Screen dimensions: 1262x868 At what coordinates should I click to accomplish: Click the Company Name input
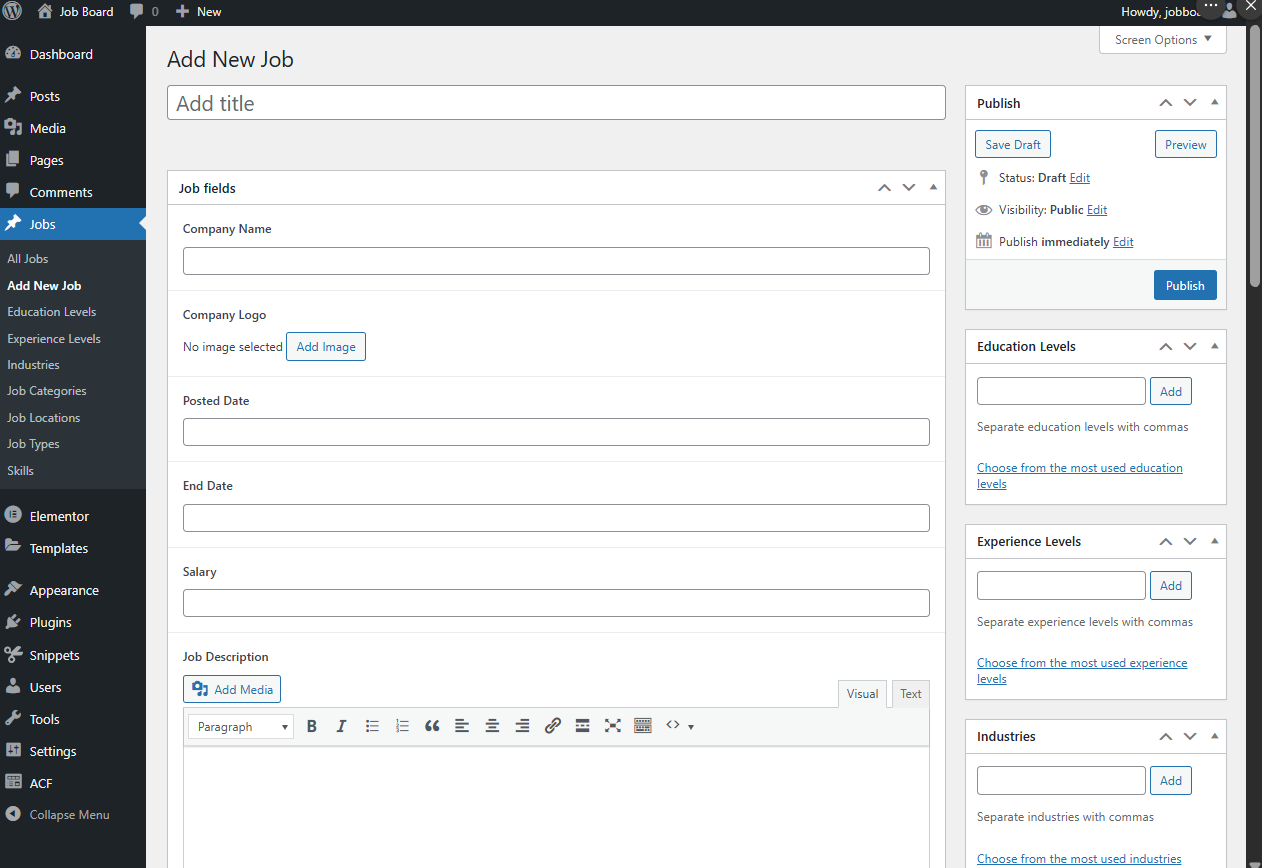pos(556,261)
